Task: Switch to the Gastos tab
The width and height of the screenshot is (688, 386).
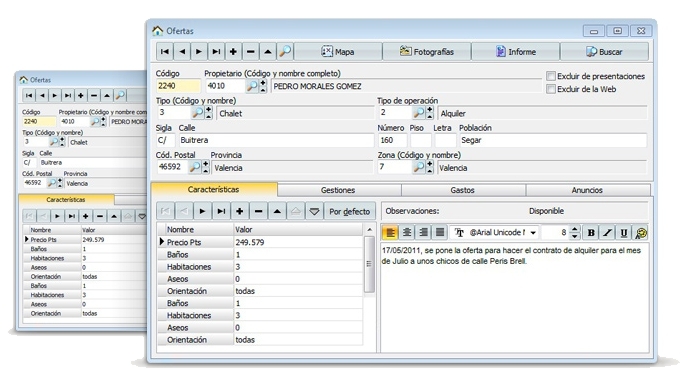Action: point(462,190)
